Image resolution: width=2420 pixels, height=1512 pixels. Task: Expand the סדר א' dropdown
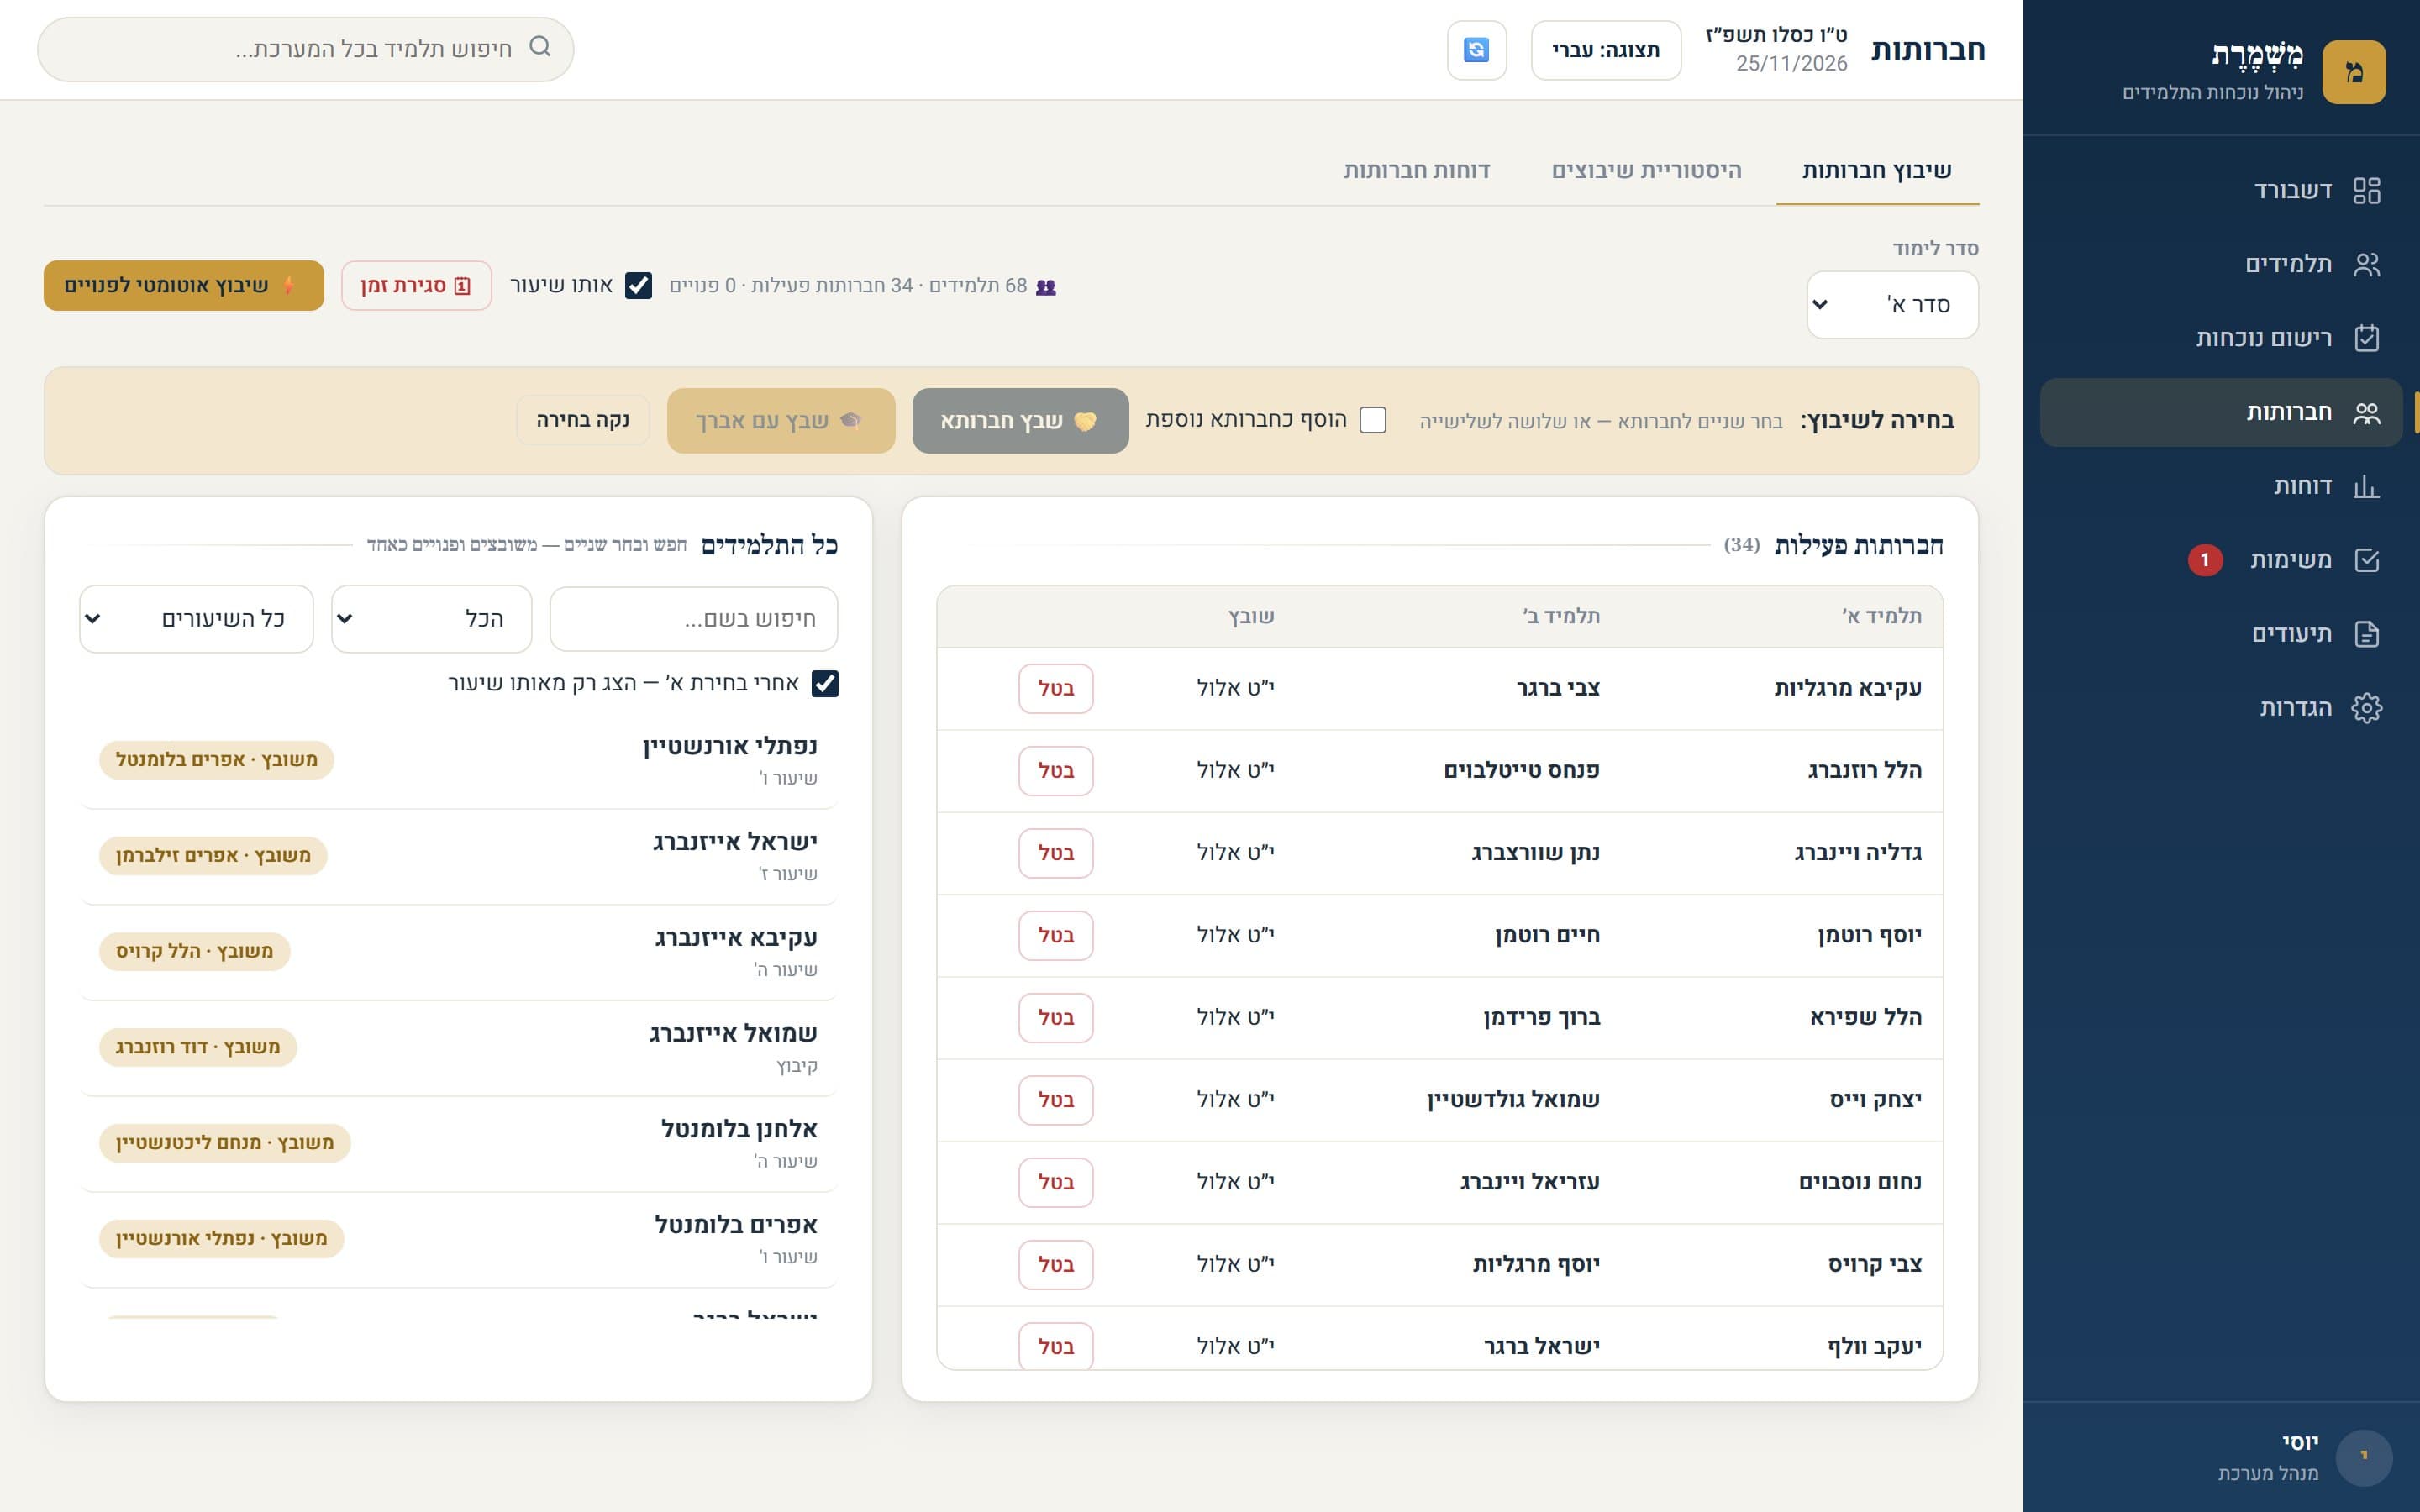[x=1892, y=305]
